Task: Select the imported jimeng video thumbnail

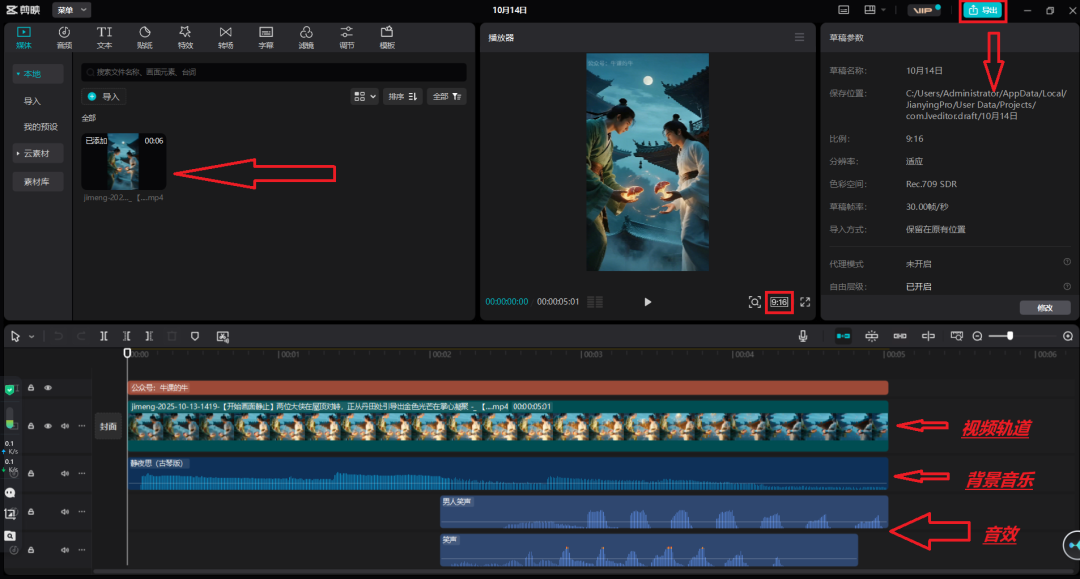Action: [x=124, y=162]
